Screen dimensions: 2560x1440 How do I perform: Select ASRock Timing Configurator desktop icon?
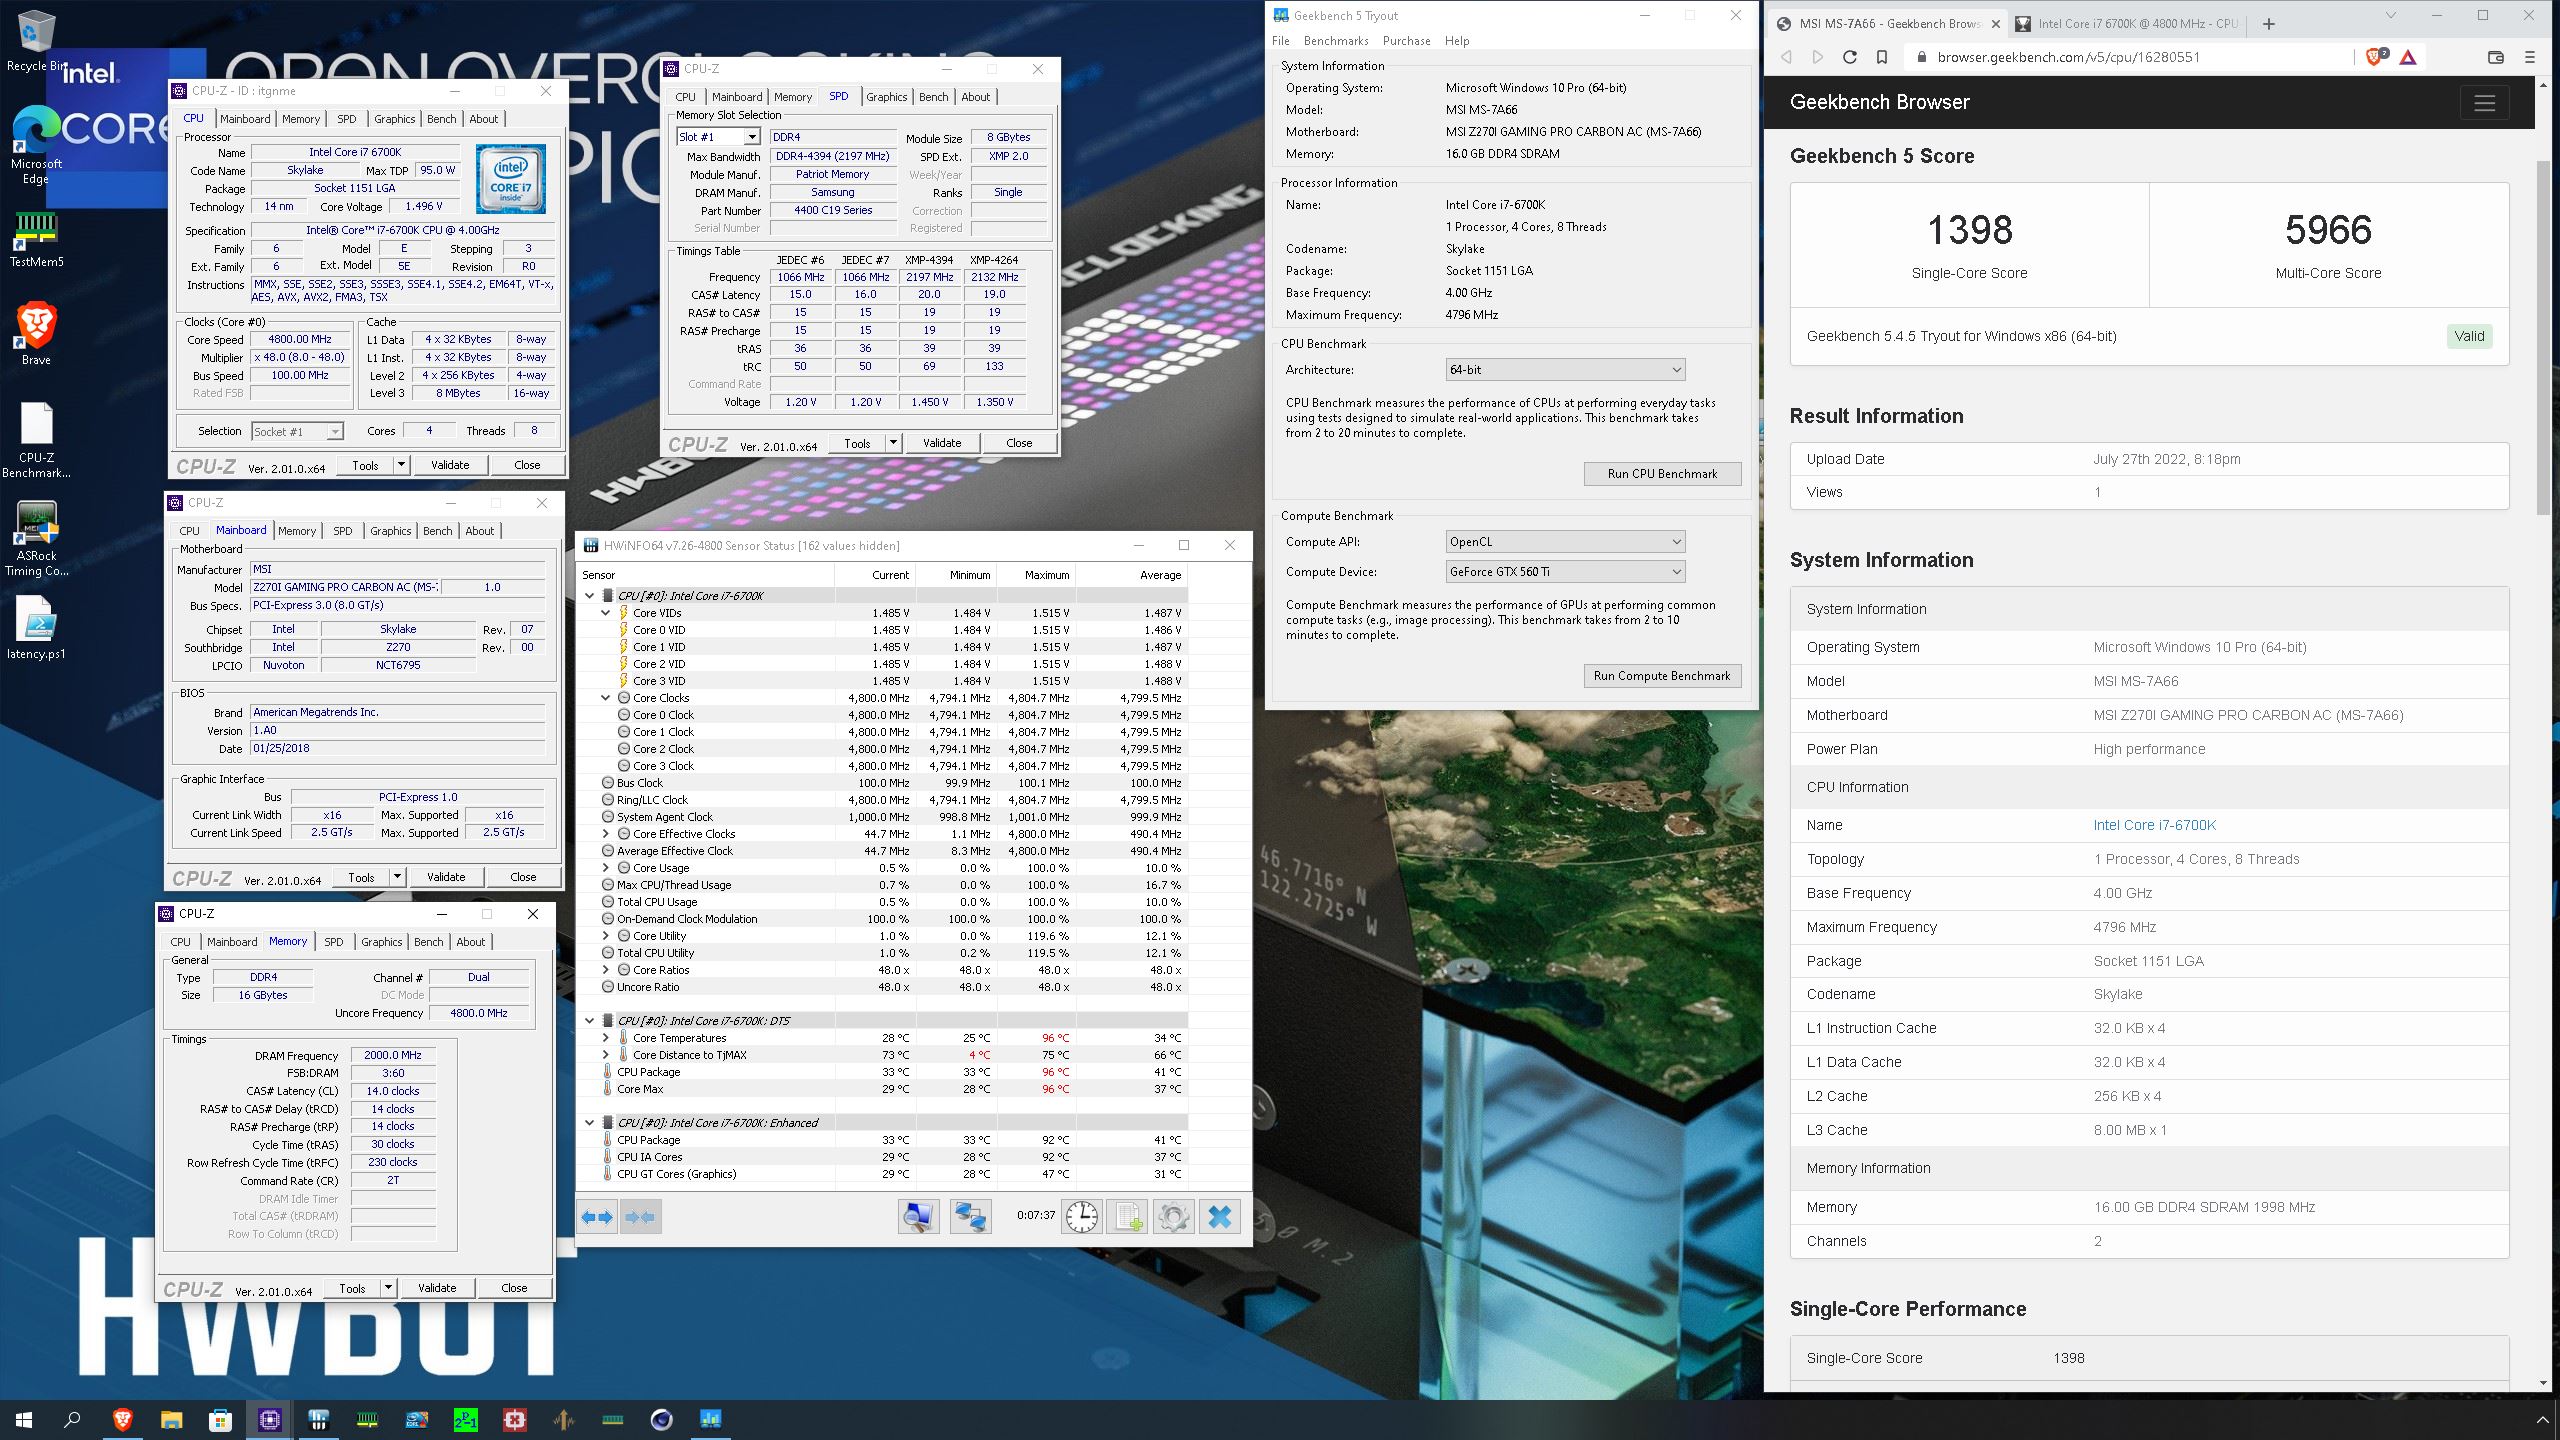pos(36,538)
